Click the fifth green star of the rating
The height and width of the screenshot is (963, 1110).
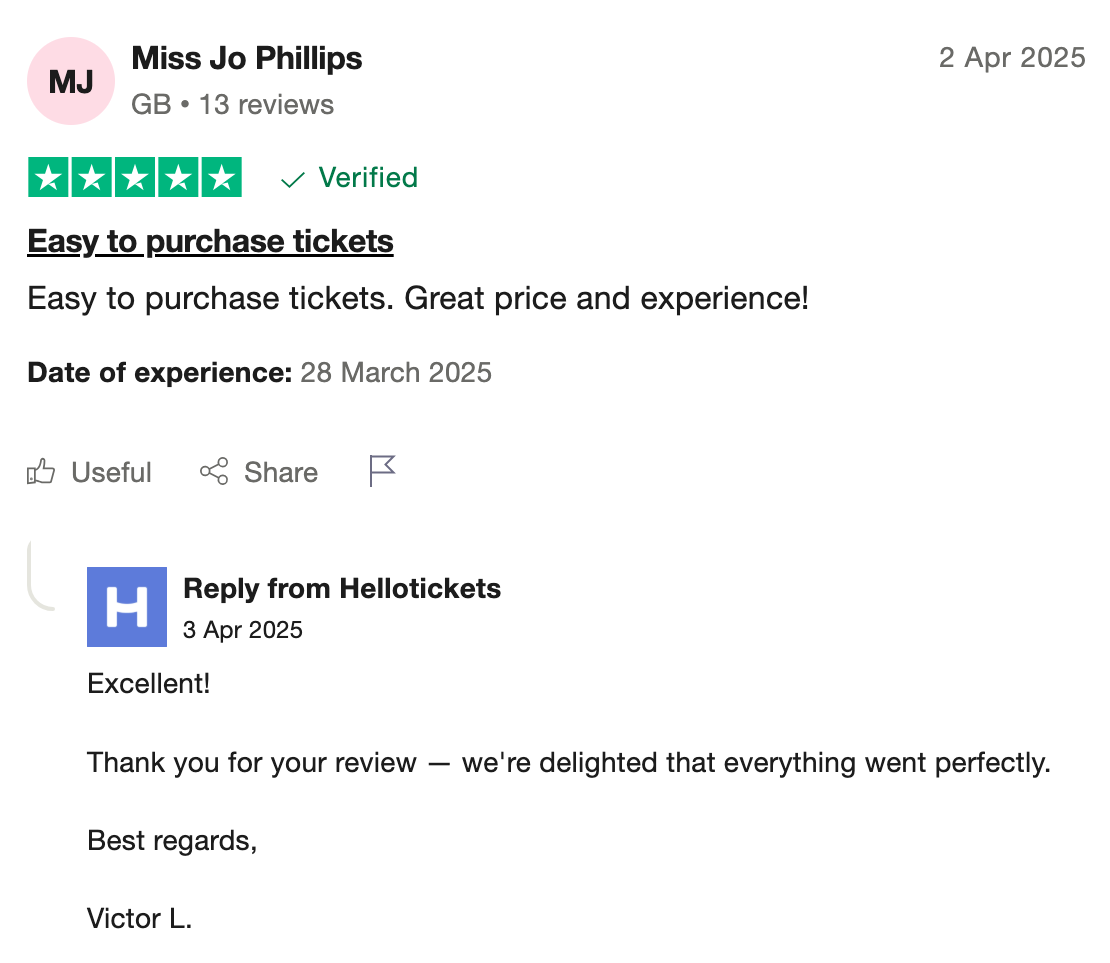coord(220,177)
